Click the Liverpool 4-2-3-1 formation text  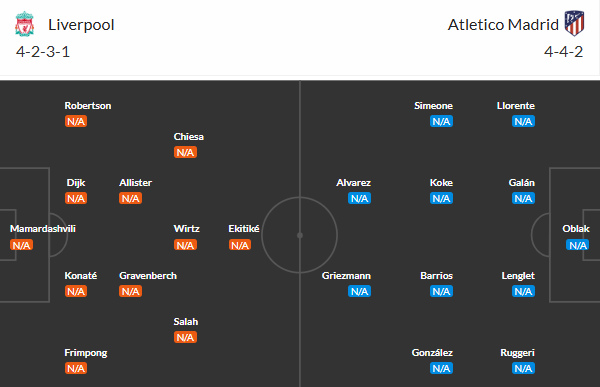coord(43,52)
